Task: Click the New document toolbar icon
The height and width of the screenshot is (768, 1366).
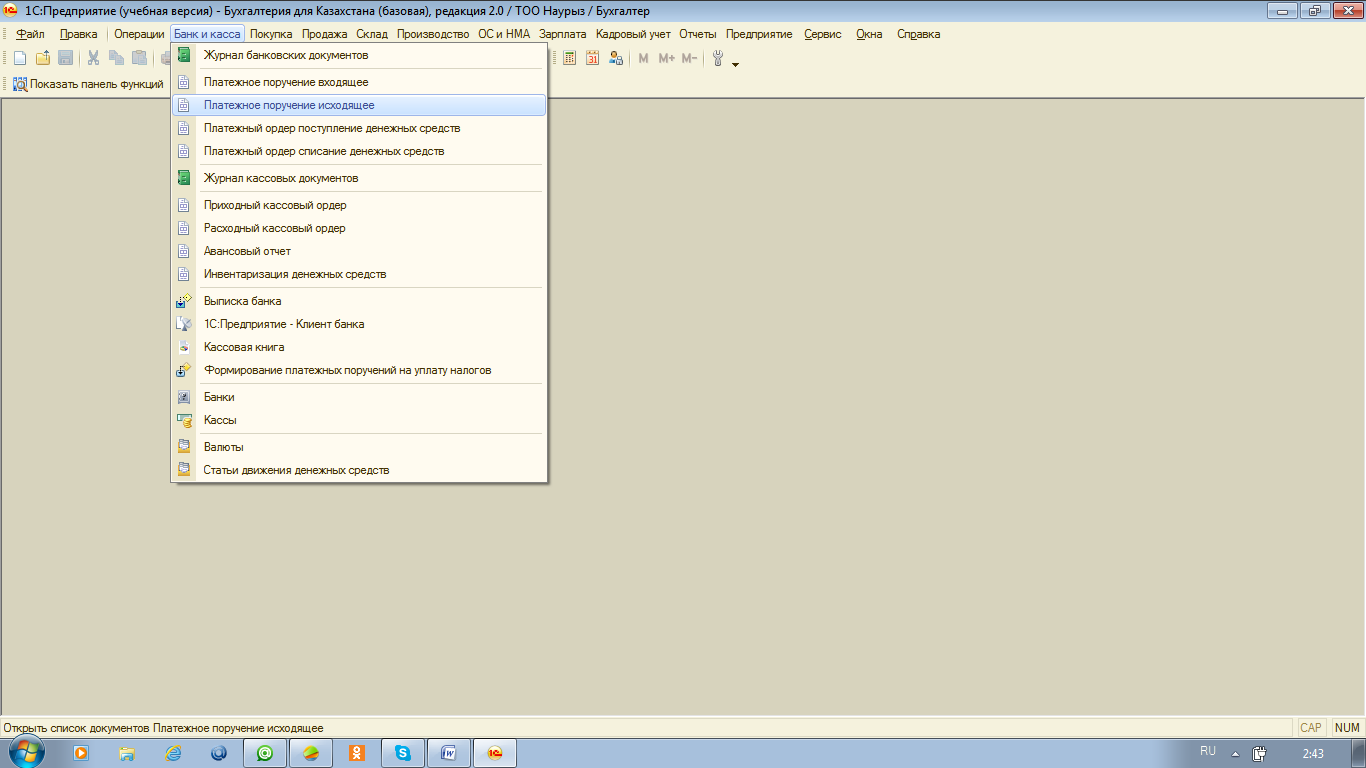Action: 20,58
